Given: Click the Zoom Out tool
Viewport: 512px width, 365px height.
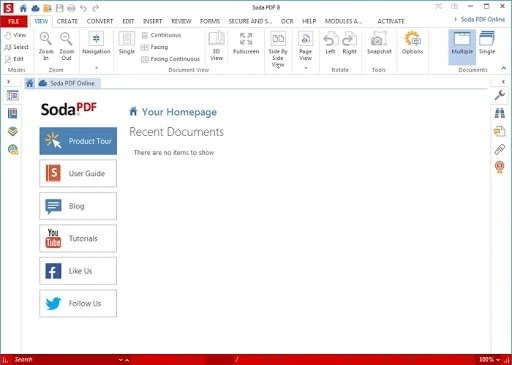Looking at the screenshot, I should pyautogui.click(x=66, y=46).
